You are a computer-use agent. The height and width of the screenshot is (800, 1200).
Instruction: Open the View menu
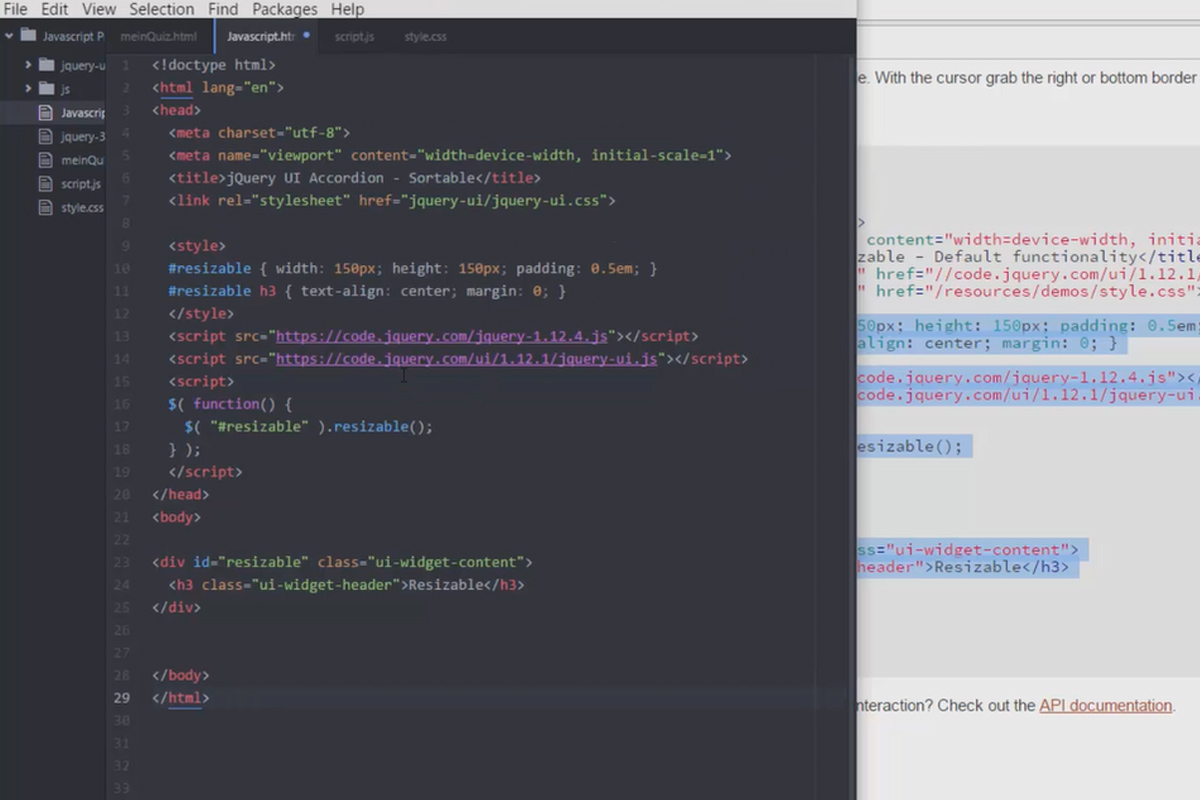click(99, 9)
